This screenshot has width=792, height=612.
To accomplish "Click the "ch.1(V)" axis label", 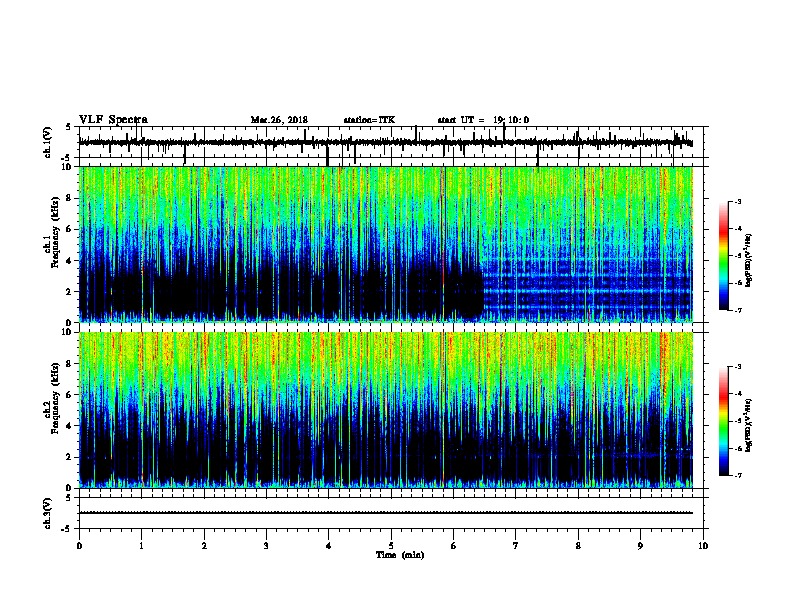I will click(48, 142).
